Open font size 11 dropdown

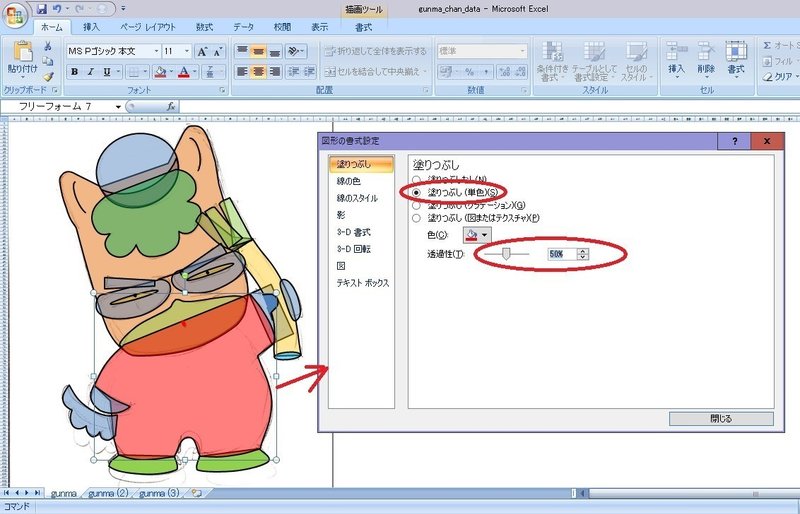(x=187, y=51)
